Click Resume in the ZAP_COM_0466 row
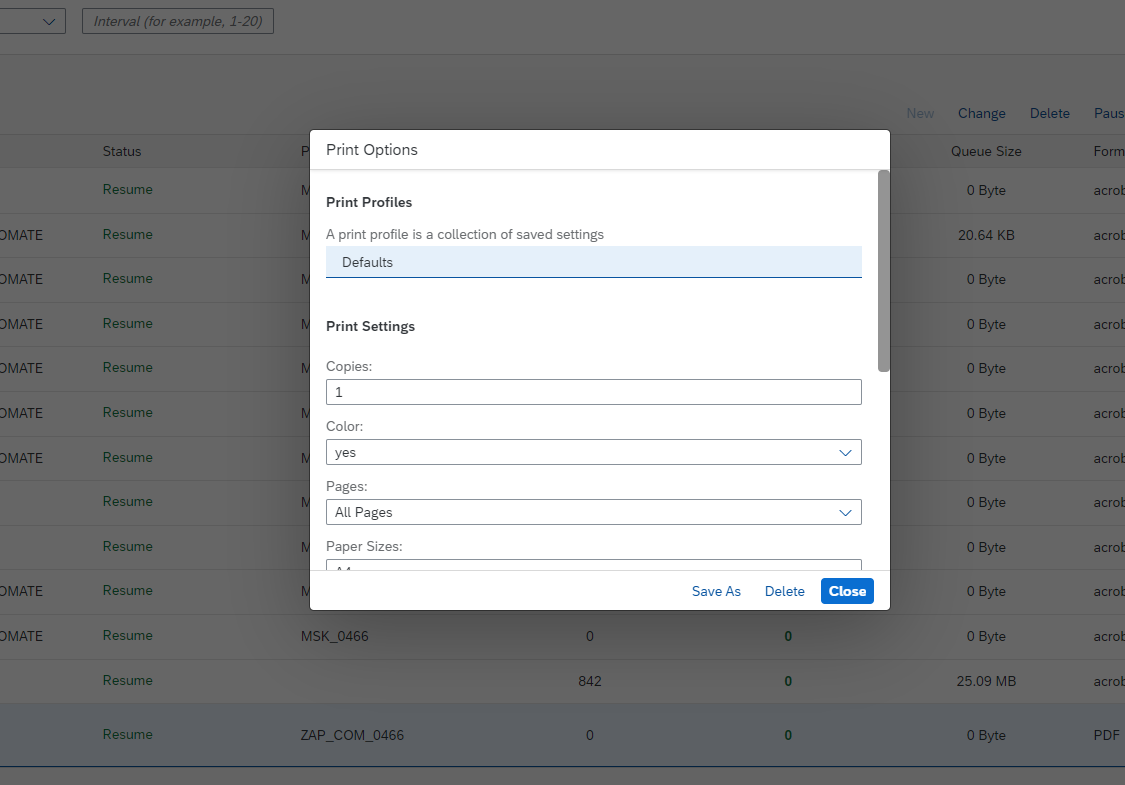Viewport: 1125px width, 785px height. click(x=128, y=735)
